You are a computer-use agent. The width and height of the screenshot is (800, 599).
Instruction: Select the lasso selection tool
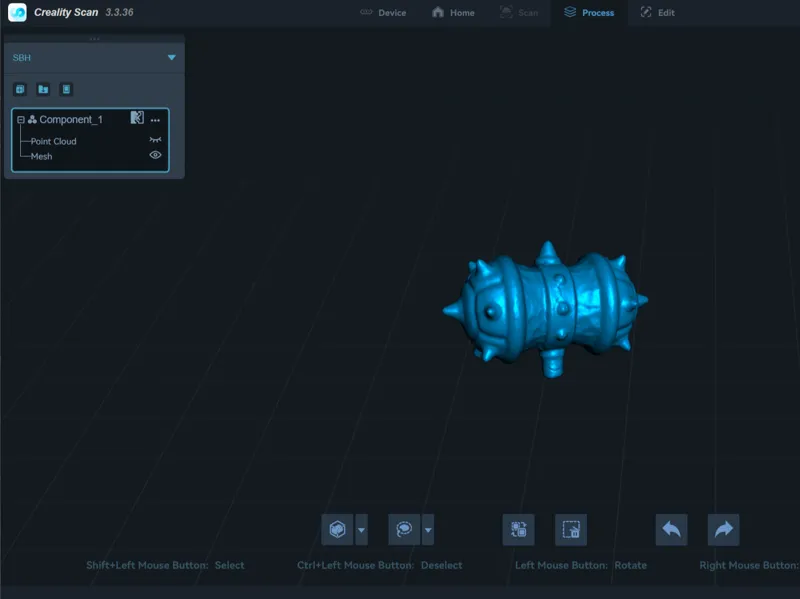pos(404,530)
